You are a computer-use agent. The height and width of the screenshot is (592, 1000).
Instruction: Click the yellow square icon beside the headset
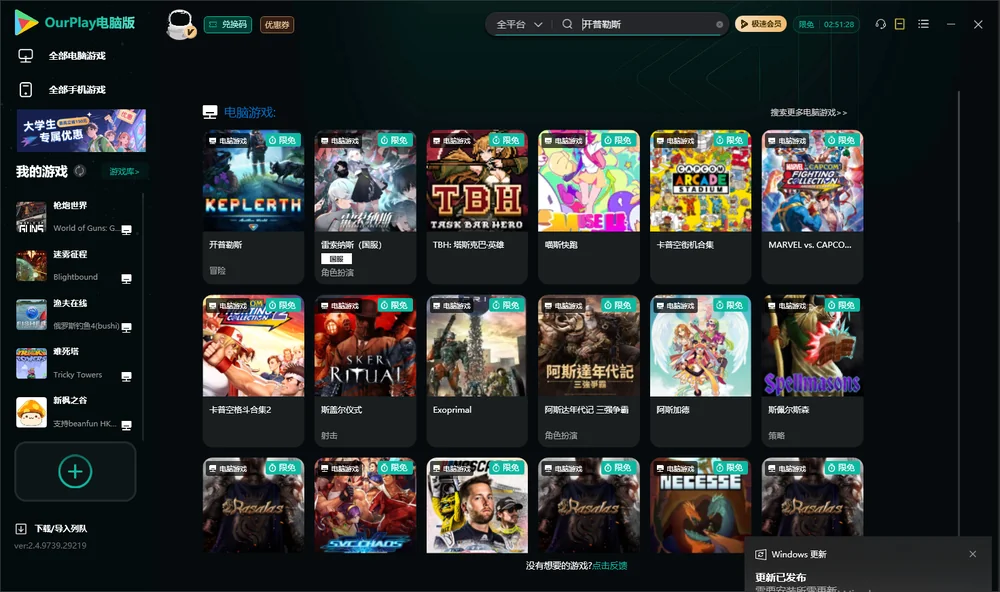click(899, 24)
